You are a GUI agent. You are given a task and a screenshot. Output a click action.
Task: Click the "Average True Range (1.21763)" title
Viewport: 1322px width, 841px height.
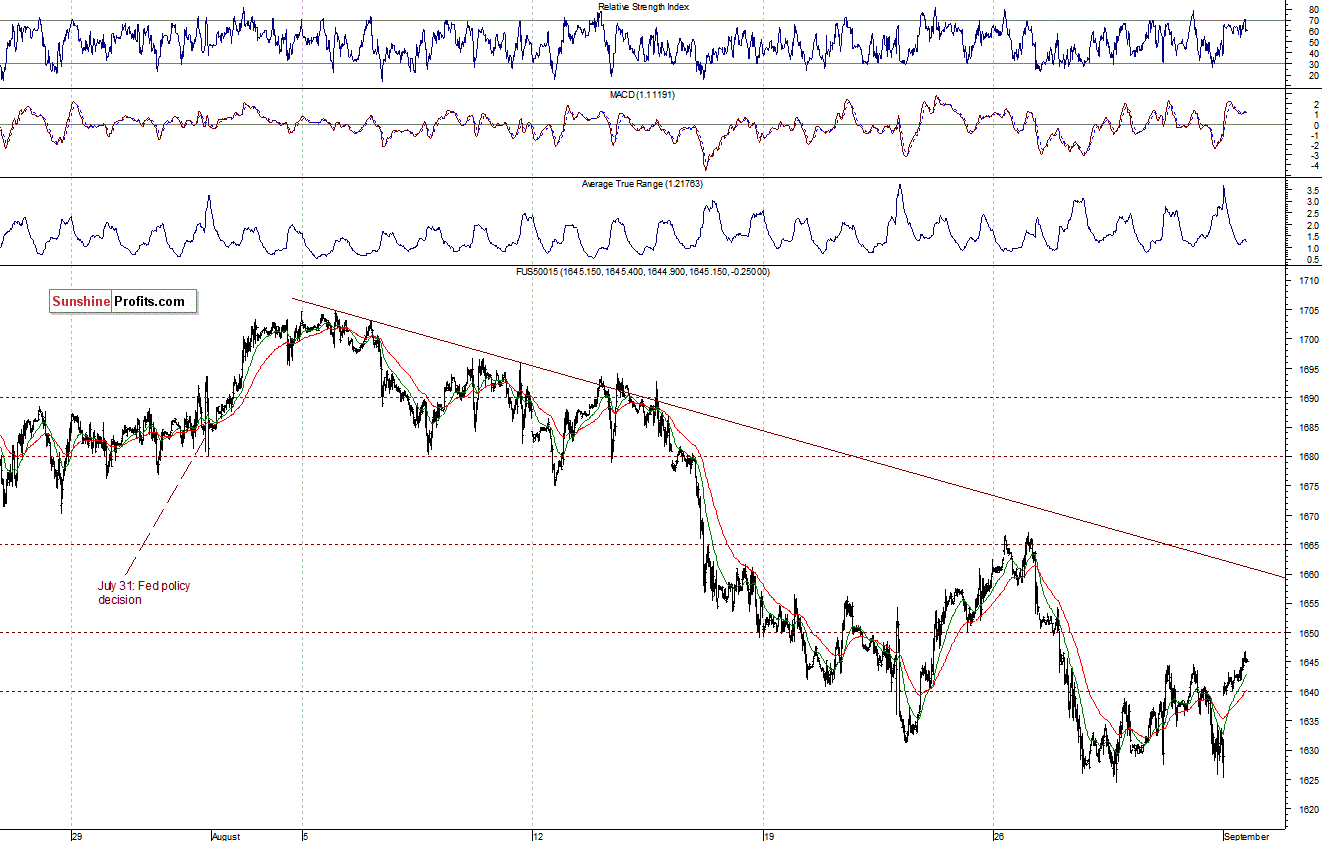pos(640,184)
